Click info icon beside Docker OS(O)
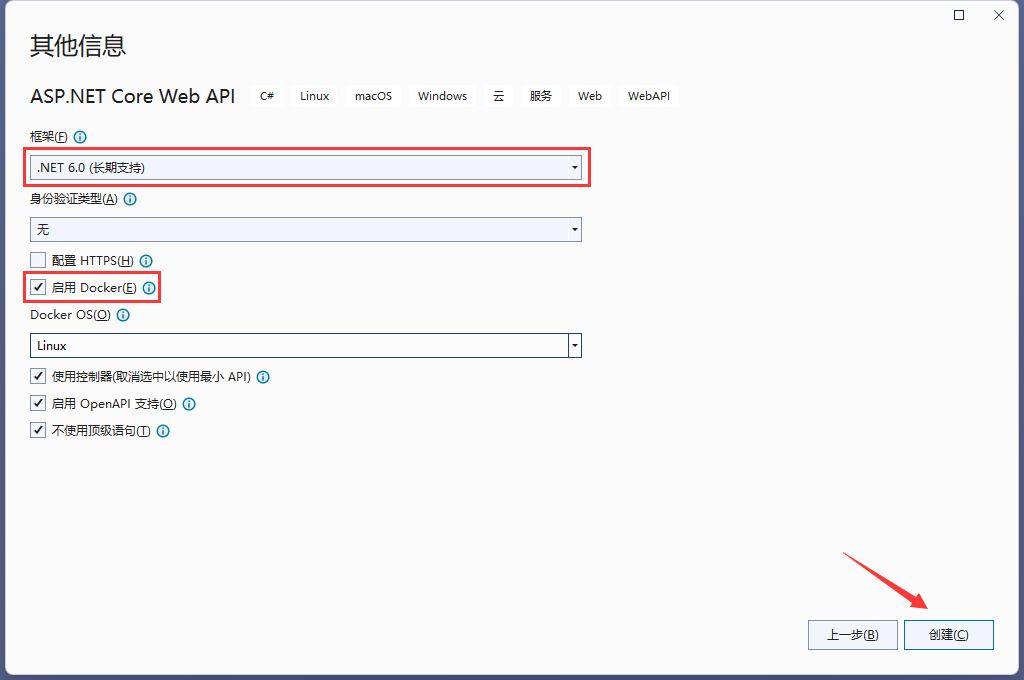The image size is (1024, 680). click(x=123, y=315)
